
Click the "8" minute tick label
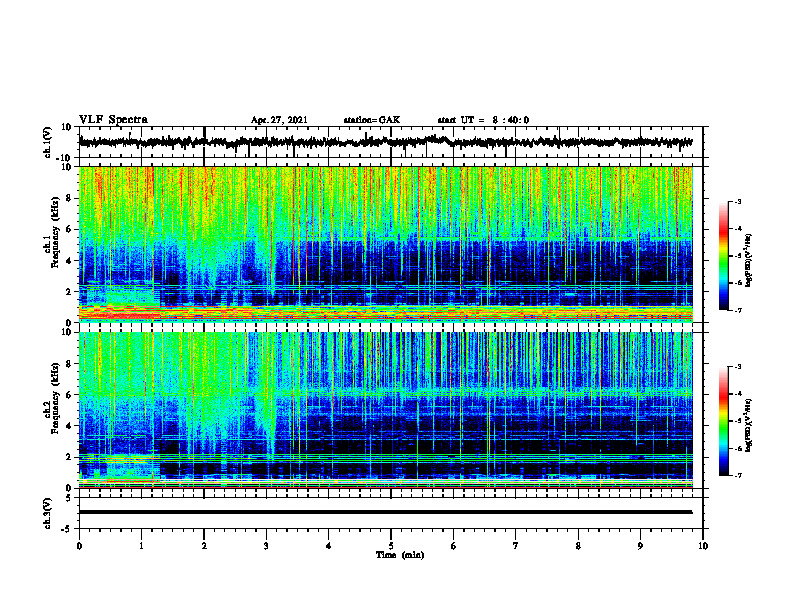[x=578, y=546]
